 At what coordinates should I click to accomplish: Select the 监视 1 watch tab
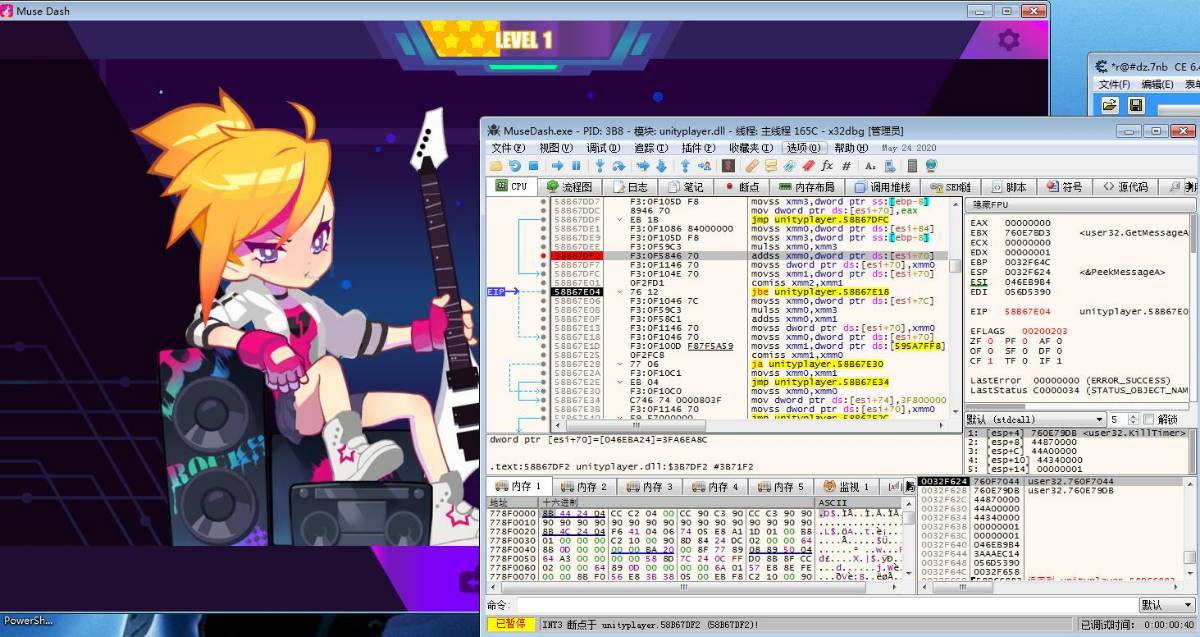click(x=845, y=487)
